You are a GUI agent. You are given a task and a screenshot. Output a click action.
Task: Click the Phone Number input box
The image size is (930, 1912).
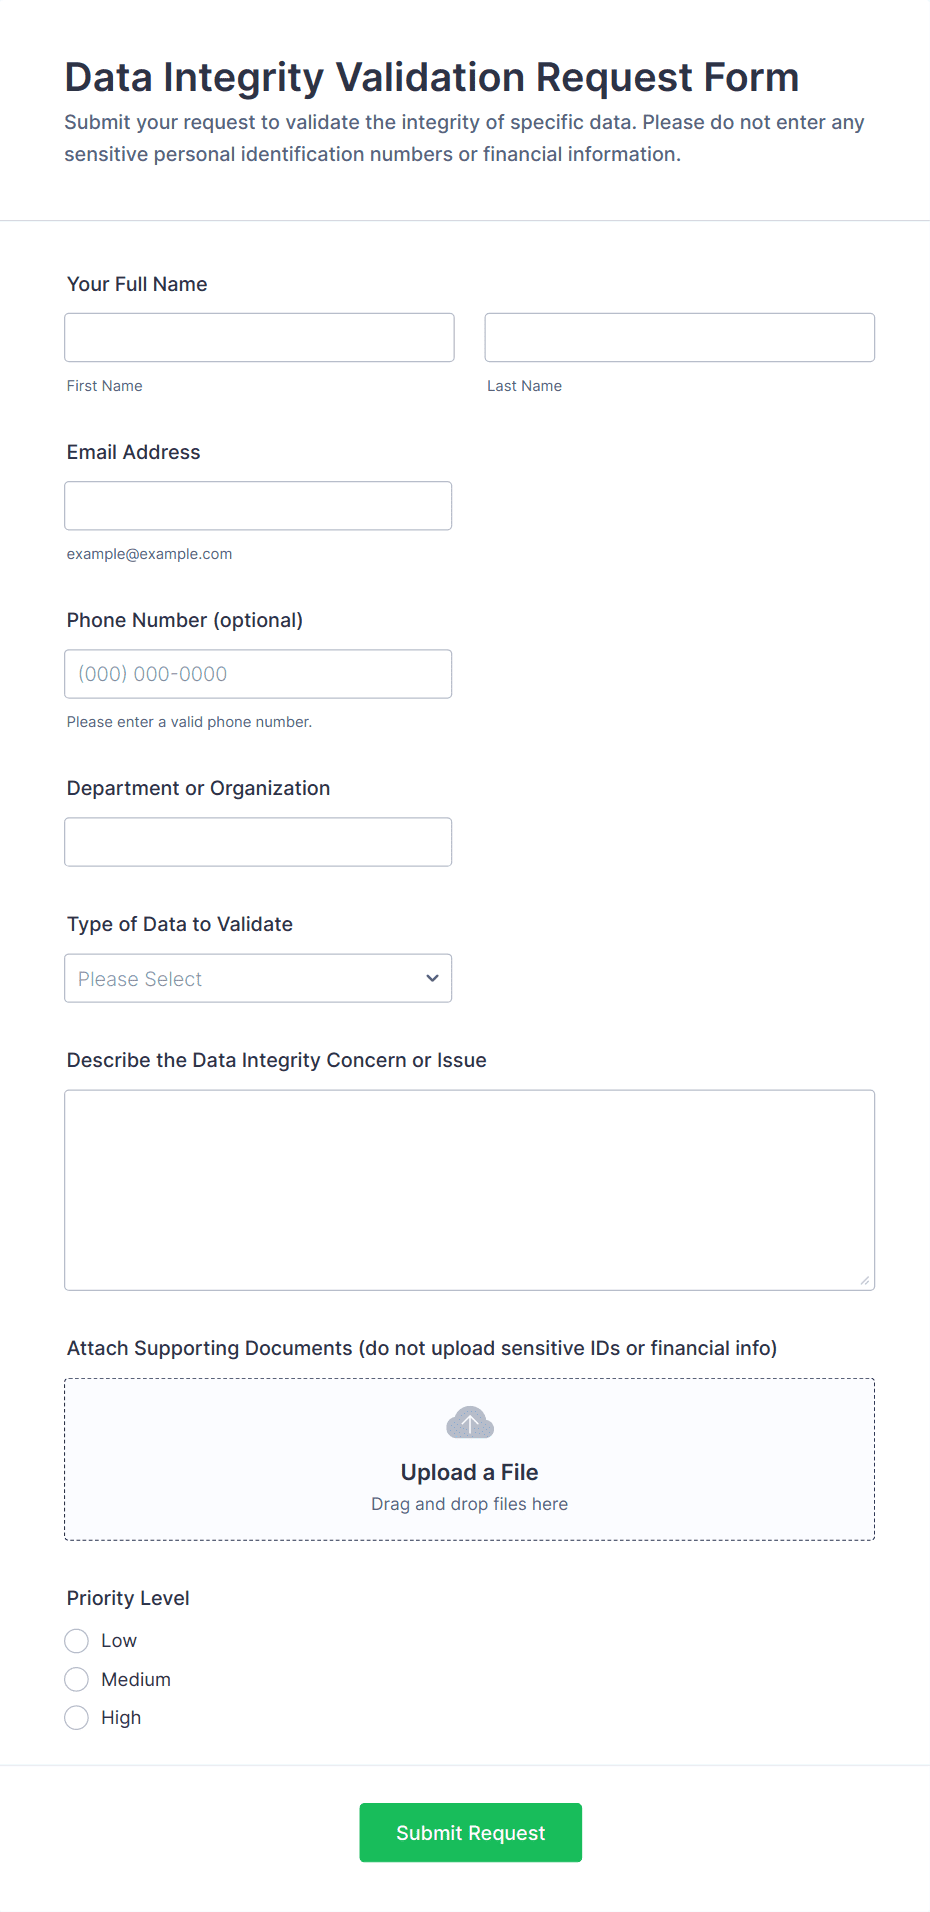[x=258, y=674]
